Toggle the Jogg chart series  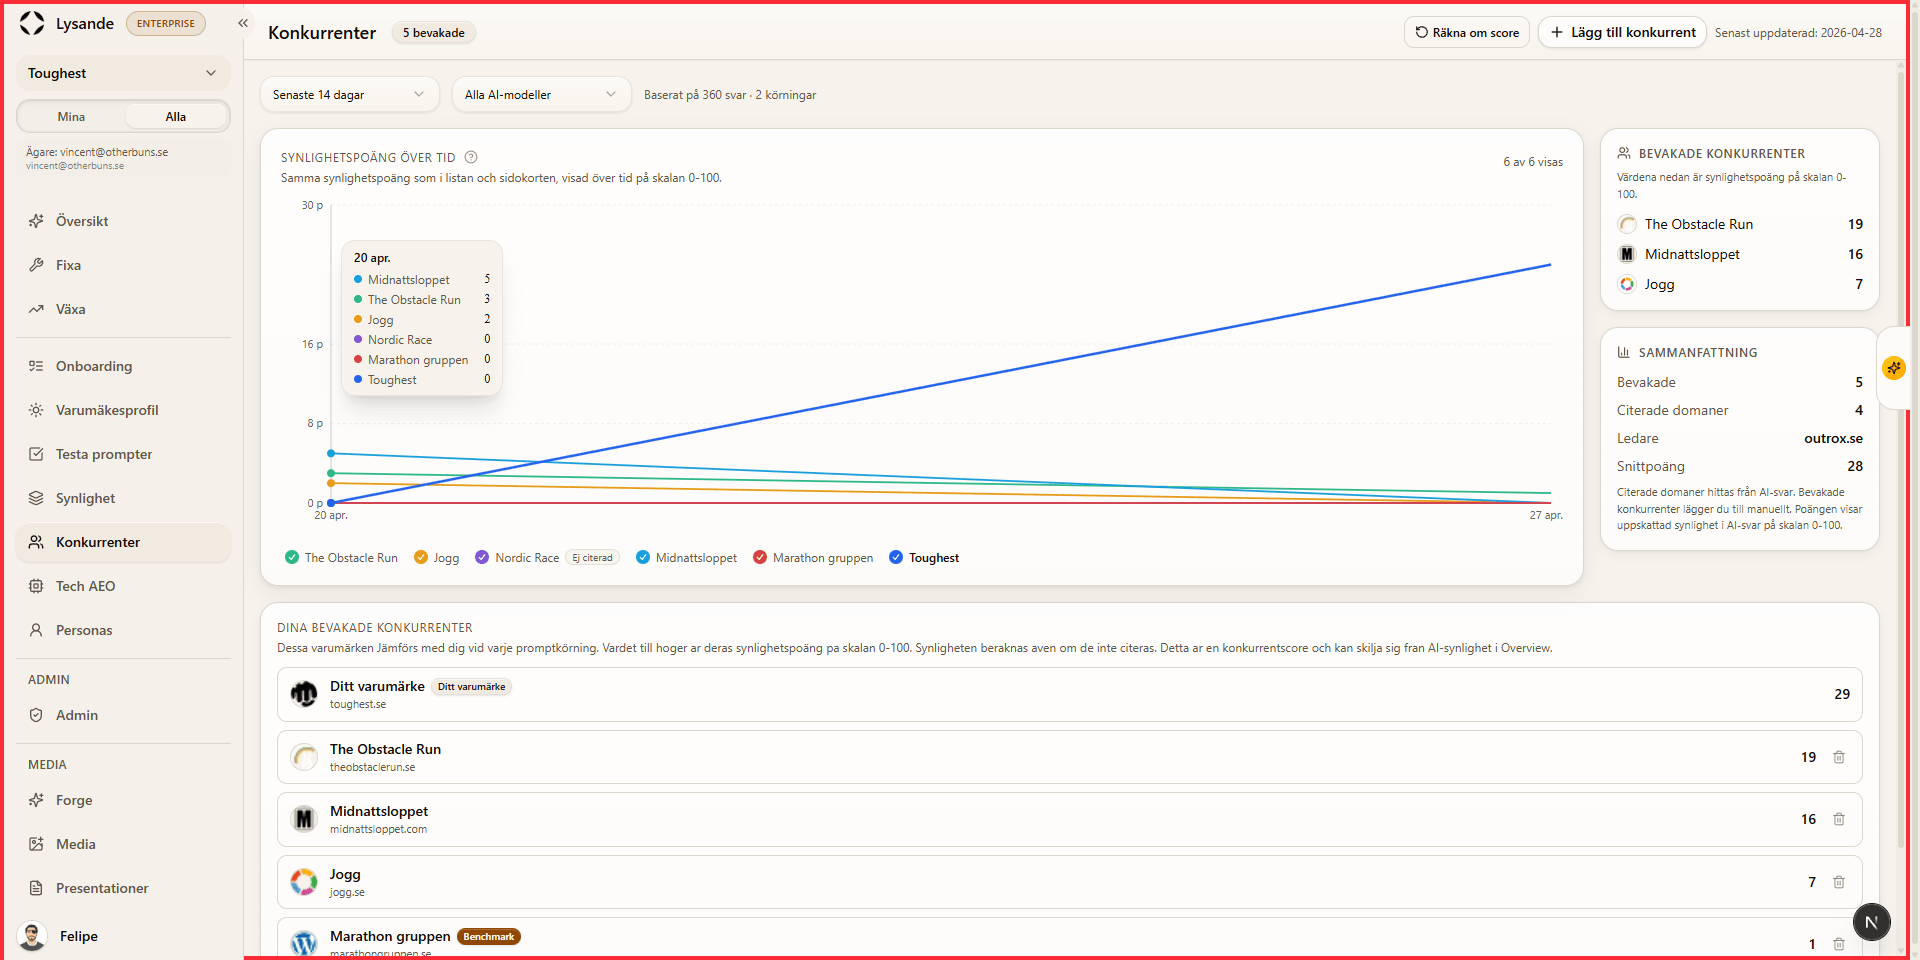click(437, 558)
